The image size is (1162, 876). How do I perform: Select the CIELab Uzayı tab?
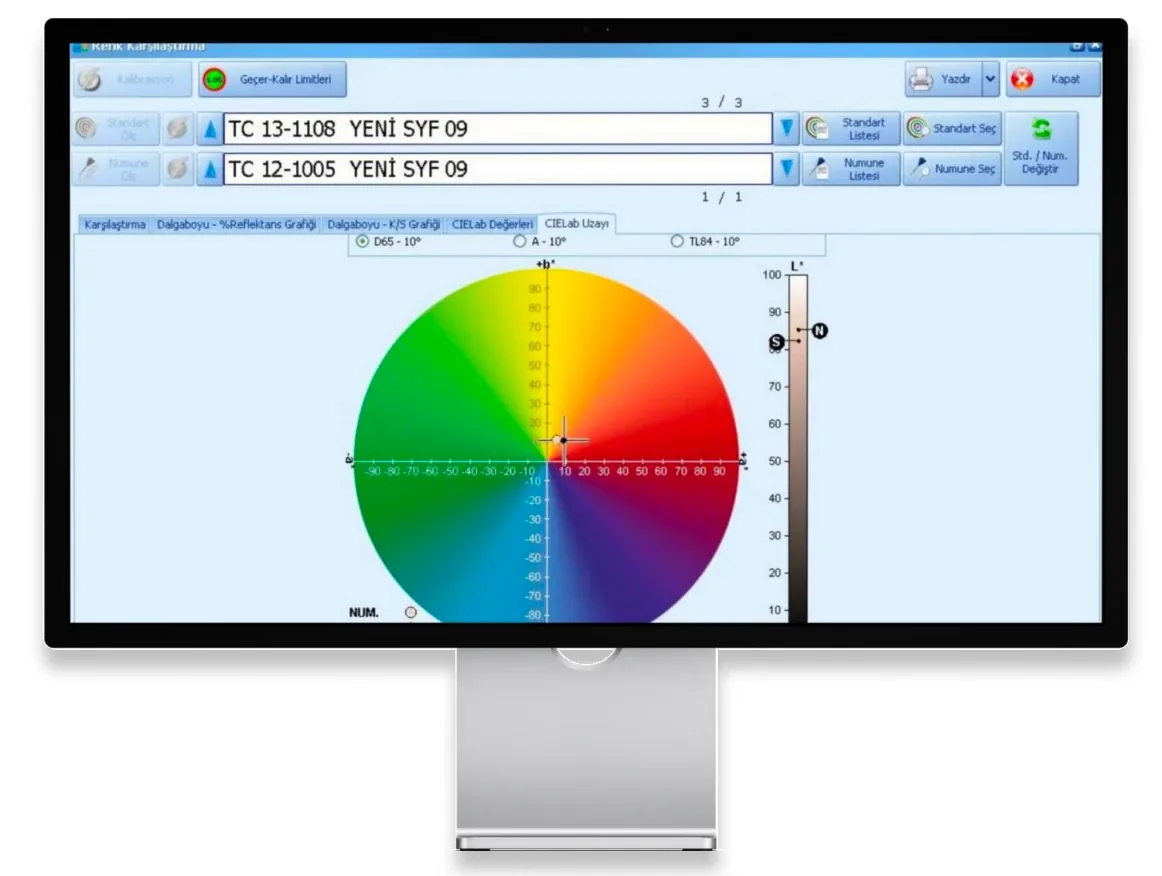577,223
